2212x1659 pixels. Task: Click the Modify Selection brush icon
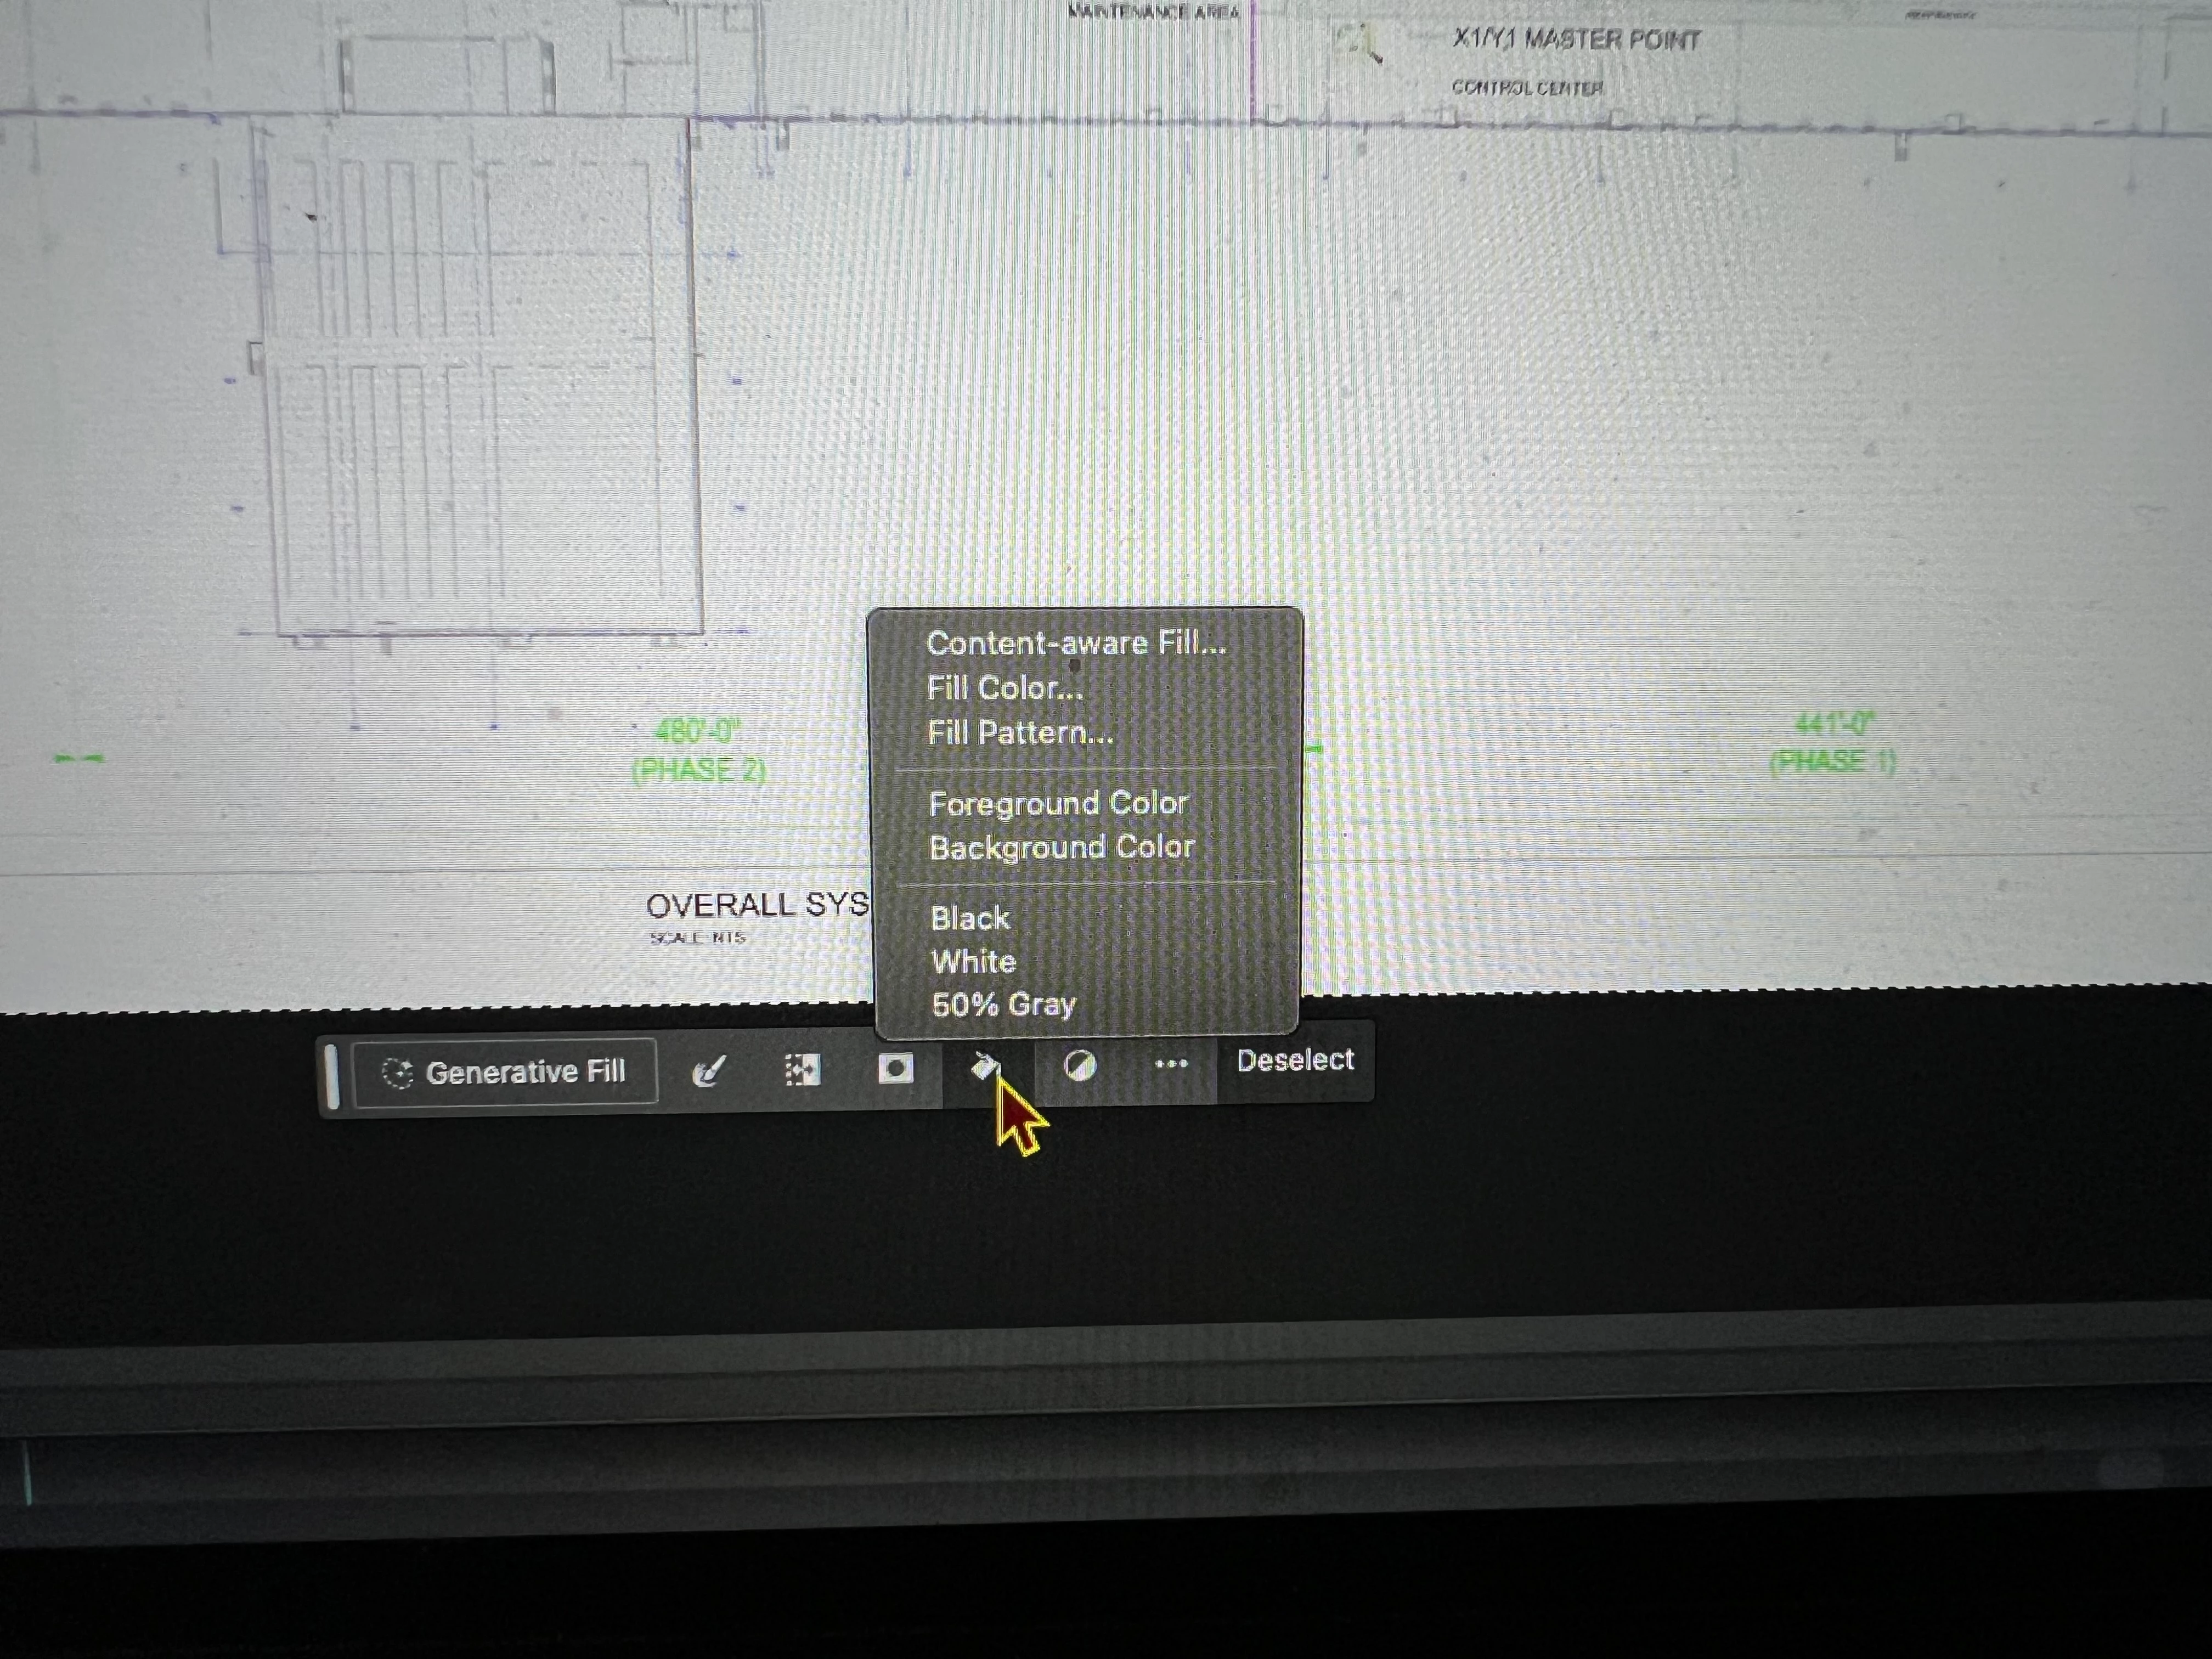(709, 1071)
